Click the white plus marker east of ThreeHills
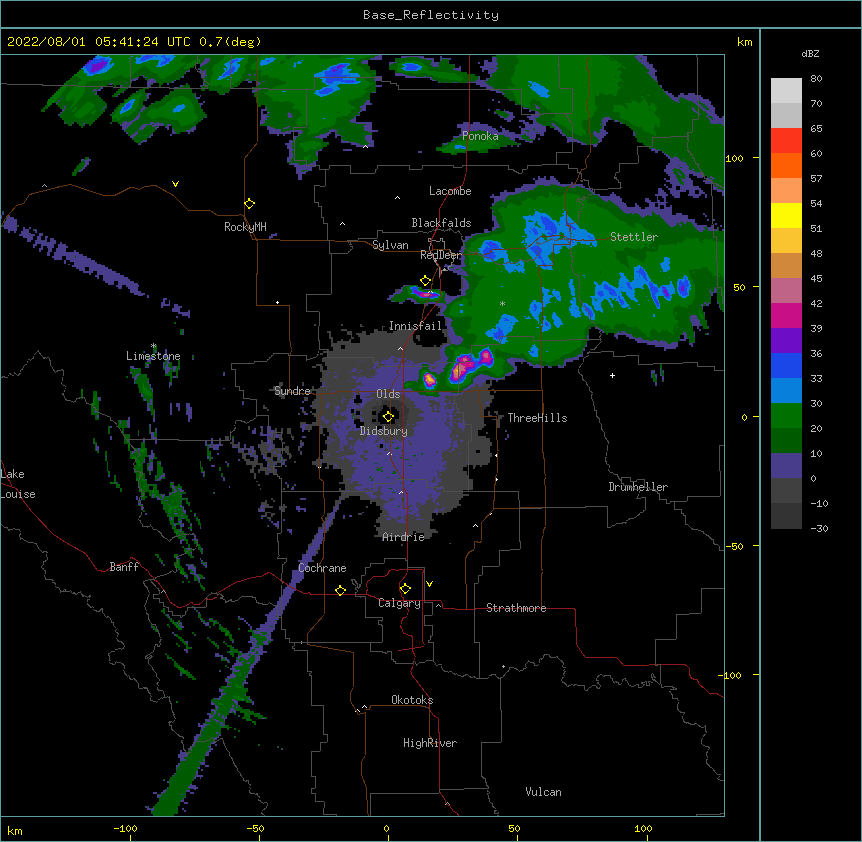This screenshot has width=862, height=842. [612, 375]
